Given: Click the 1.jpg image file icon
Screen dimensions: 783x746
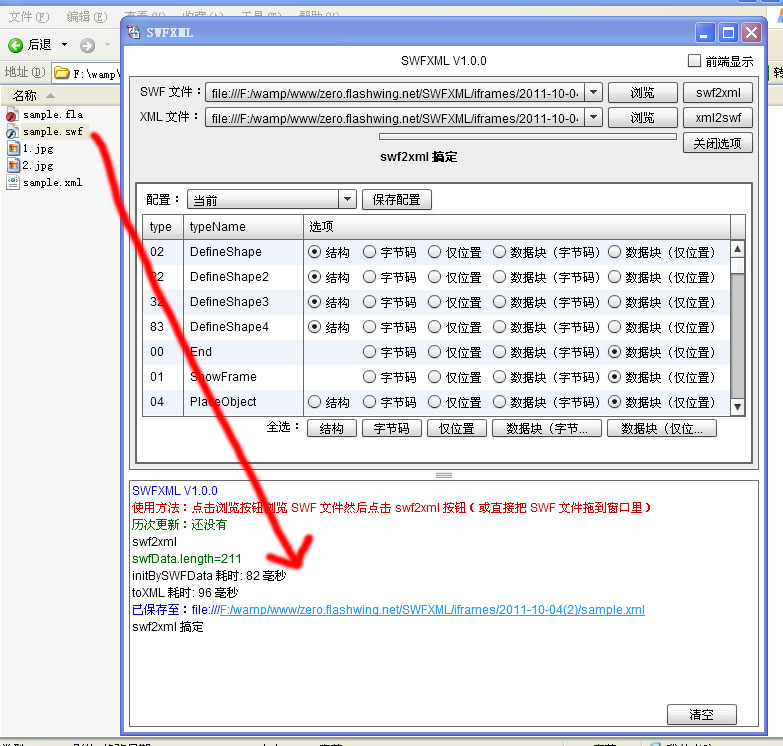Looking at the screenshot, I should [13, 149].
